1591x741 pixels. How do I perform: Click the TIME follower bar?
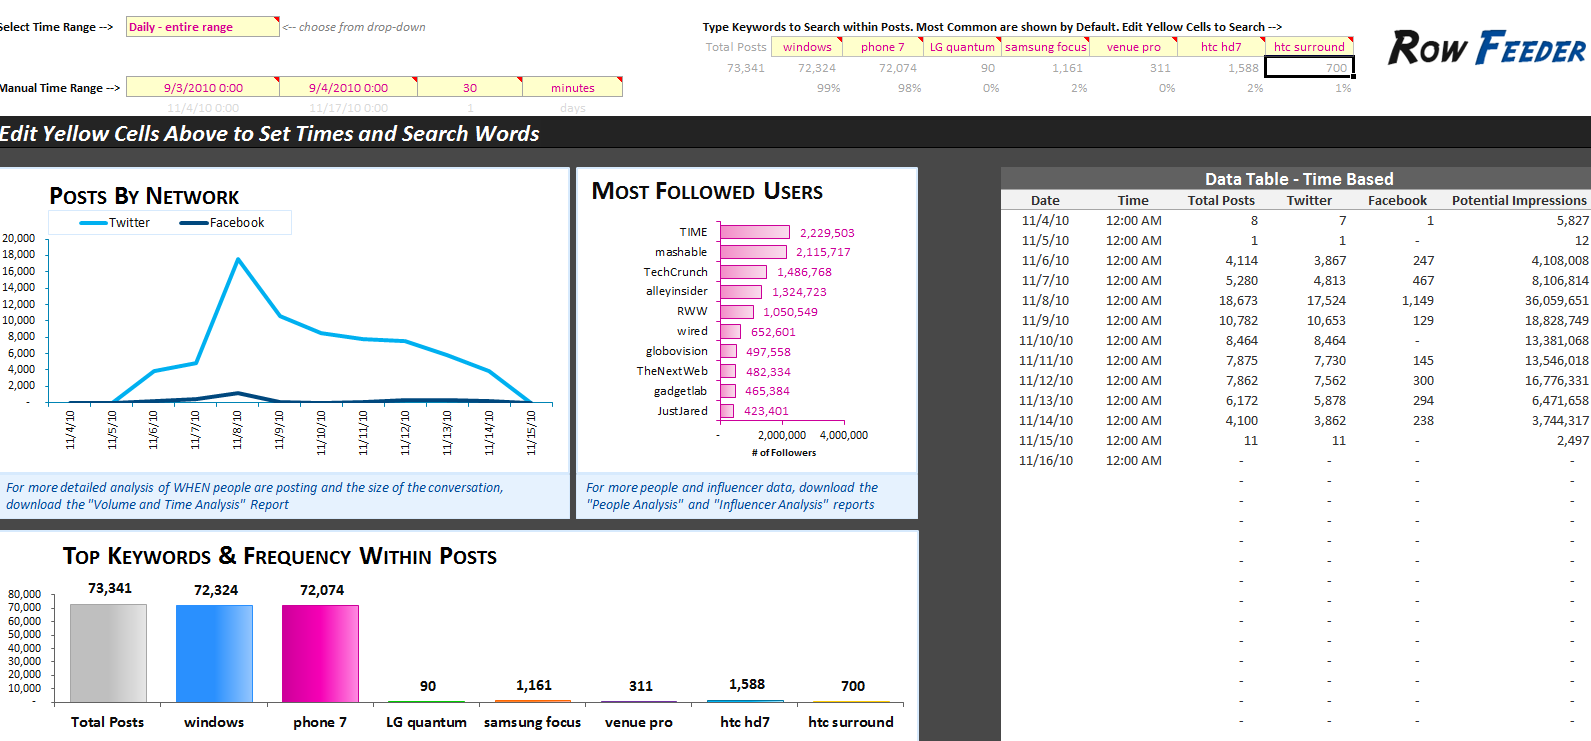(754, 232)
